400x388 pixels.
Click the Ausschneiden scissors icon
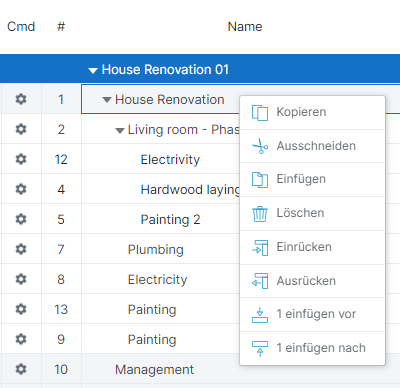tap(260, 146)
